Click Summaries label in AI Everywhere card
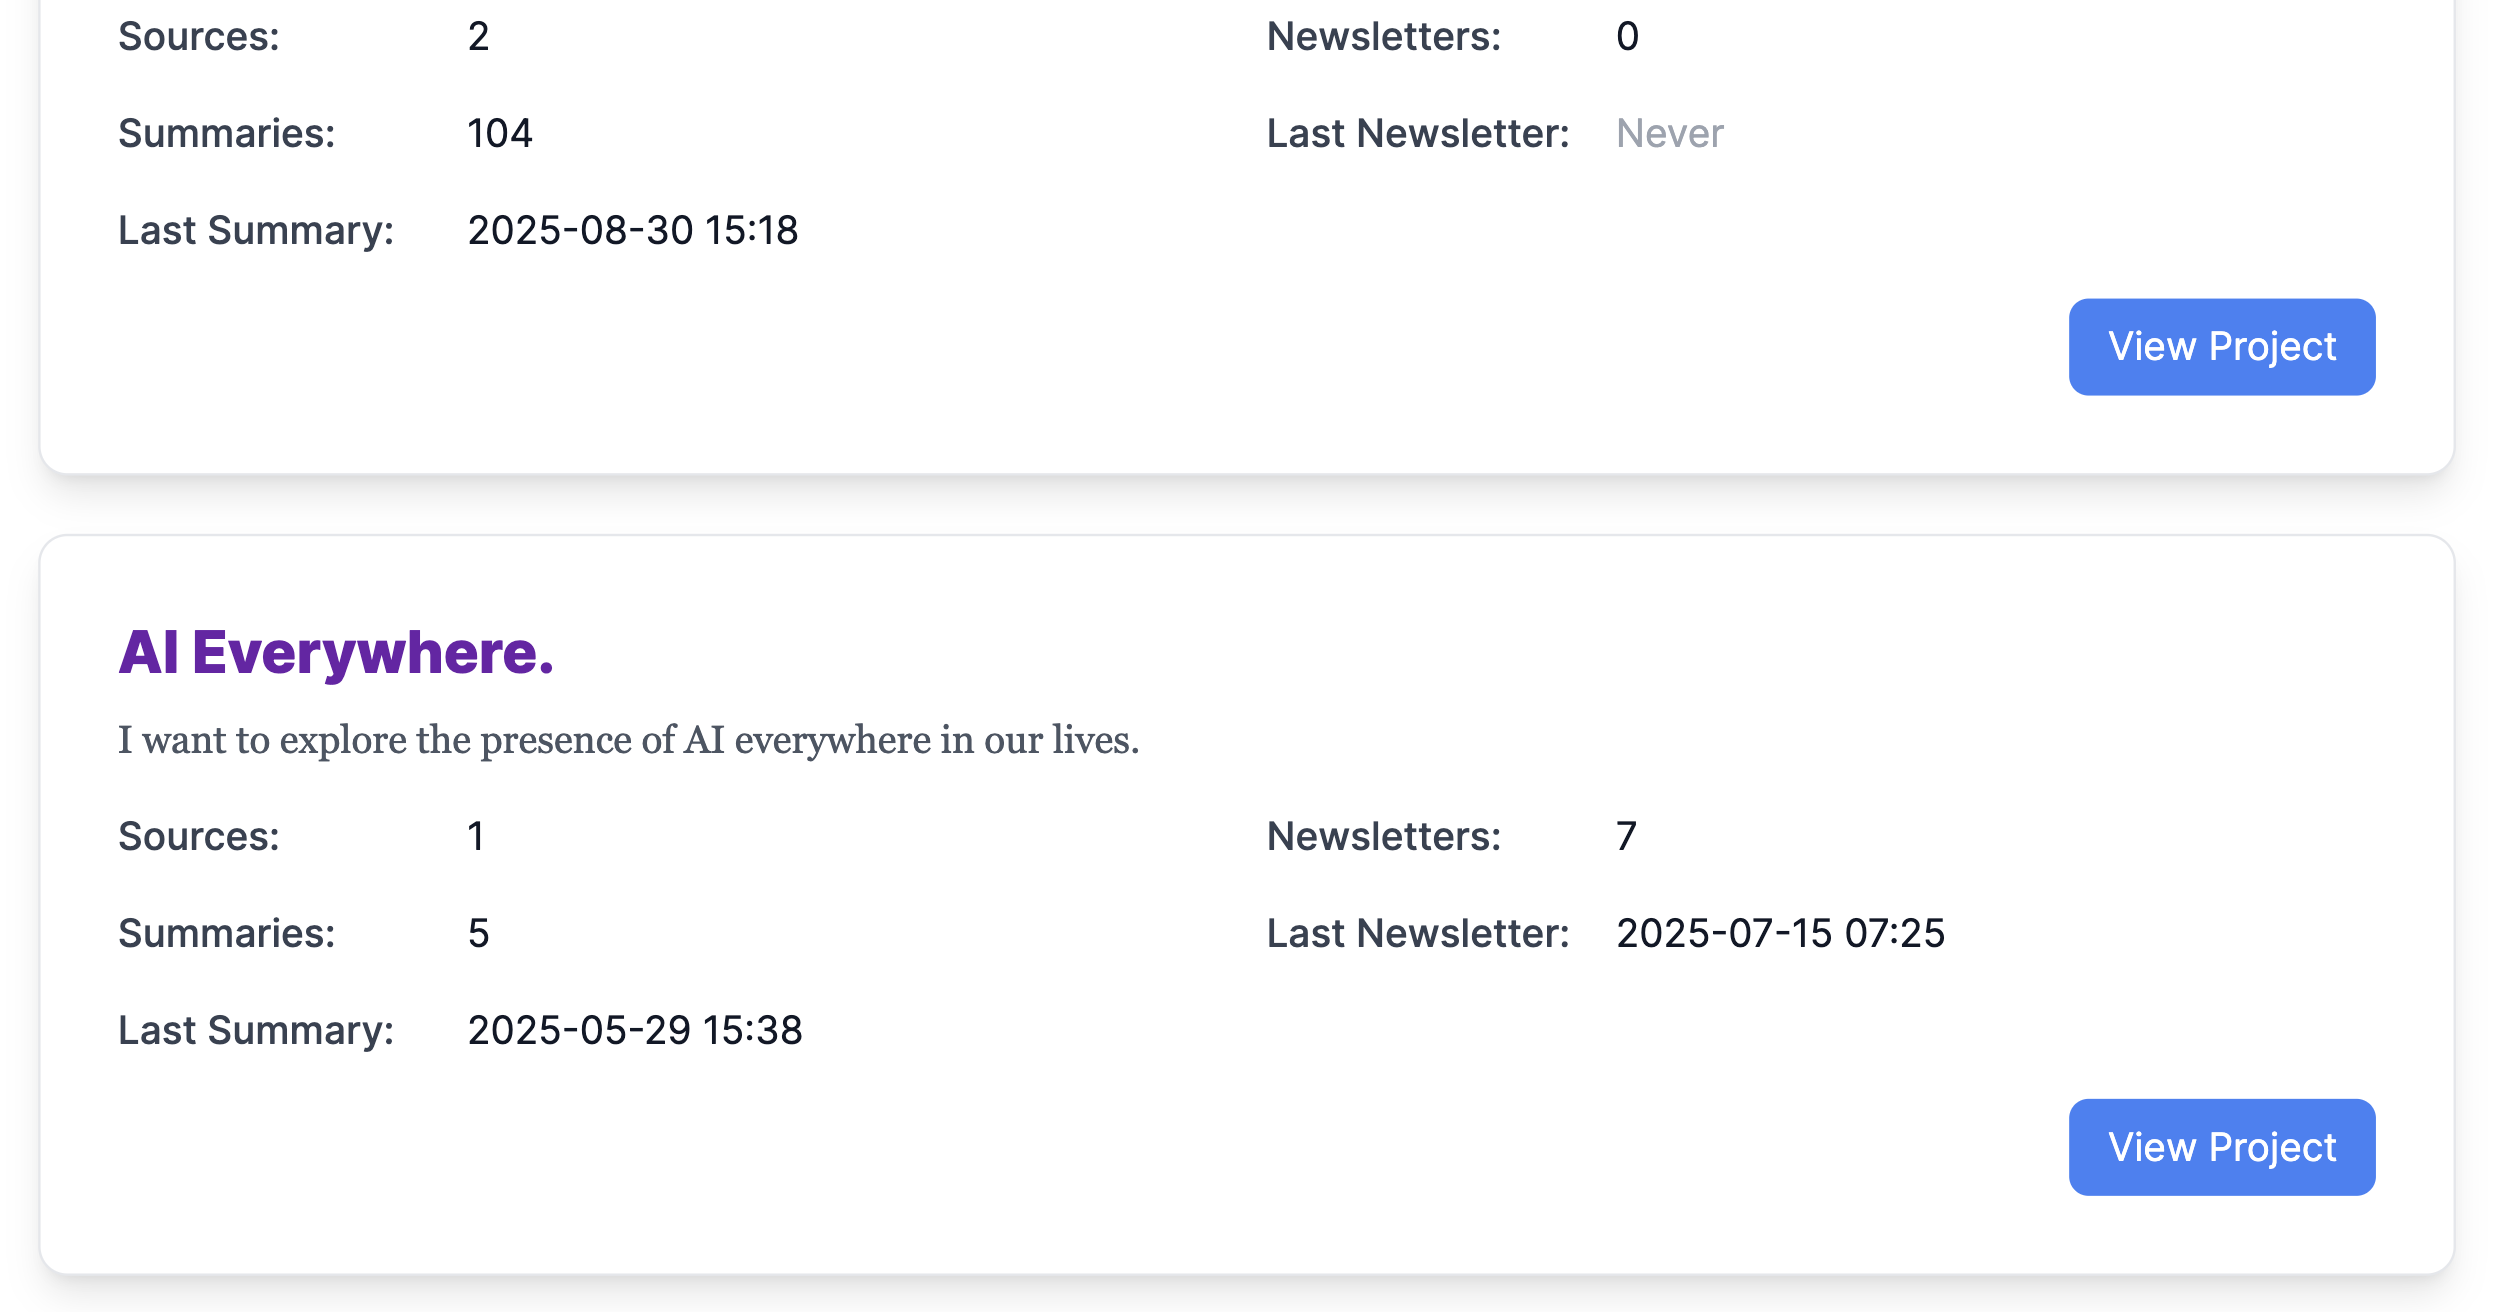The height and width of the screenshot is (1312, 2496). click(227, 933)
